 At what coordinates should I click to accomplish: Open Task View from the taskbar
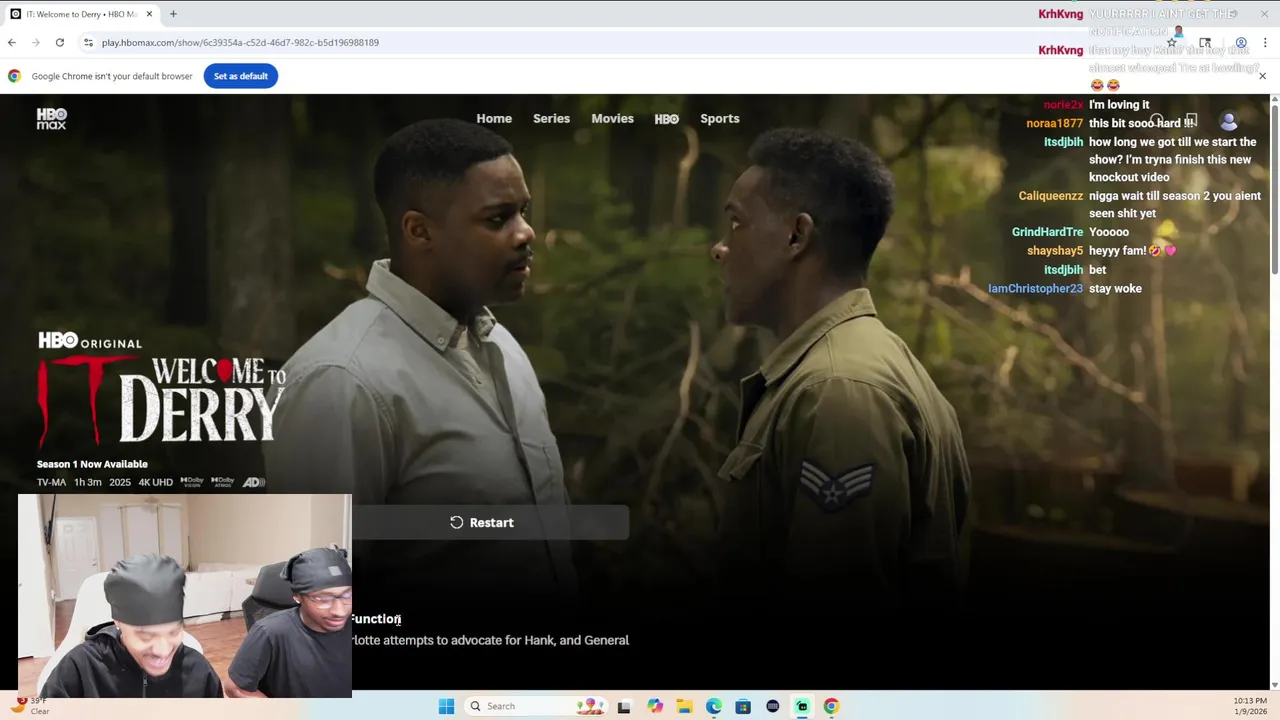point(624,706)
